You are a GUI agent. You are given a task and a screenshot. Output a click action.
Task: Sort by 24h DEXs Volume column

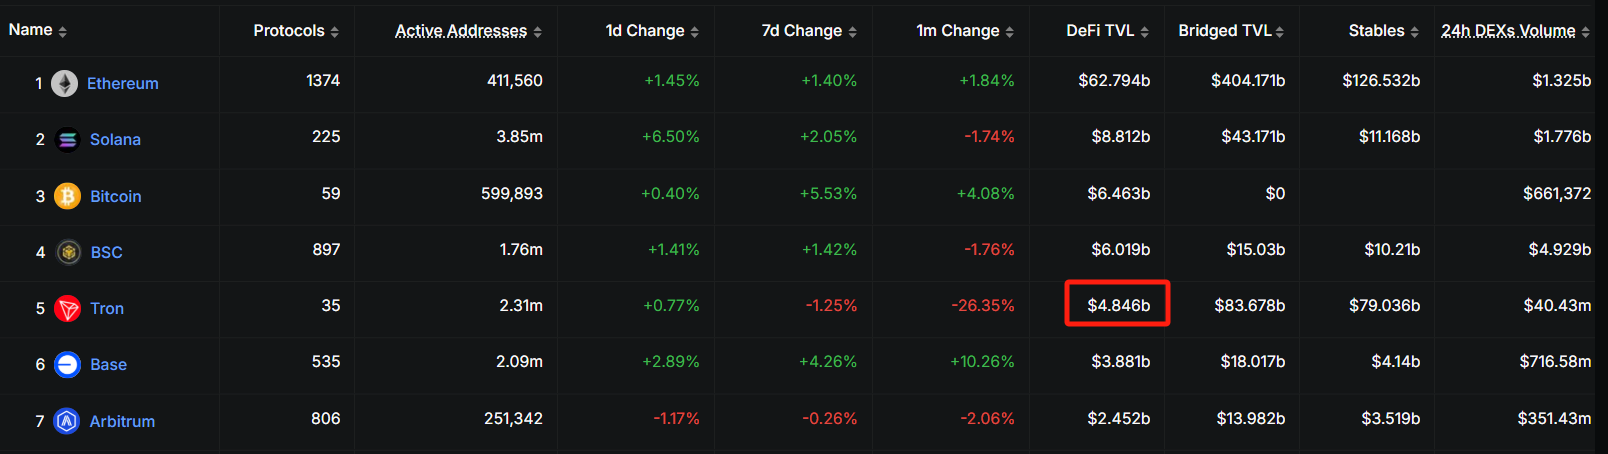coord(1515,31)
